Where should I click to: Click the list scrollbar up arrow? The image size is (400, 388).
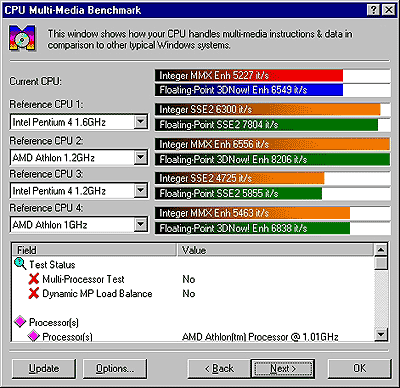(x=381, y=250)
